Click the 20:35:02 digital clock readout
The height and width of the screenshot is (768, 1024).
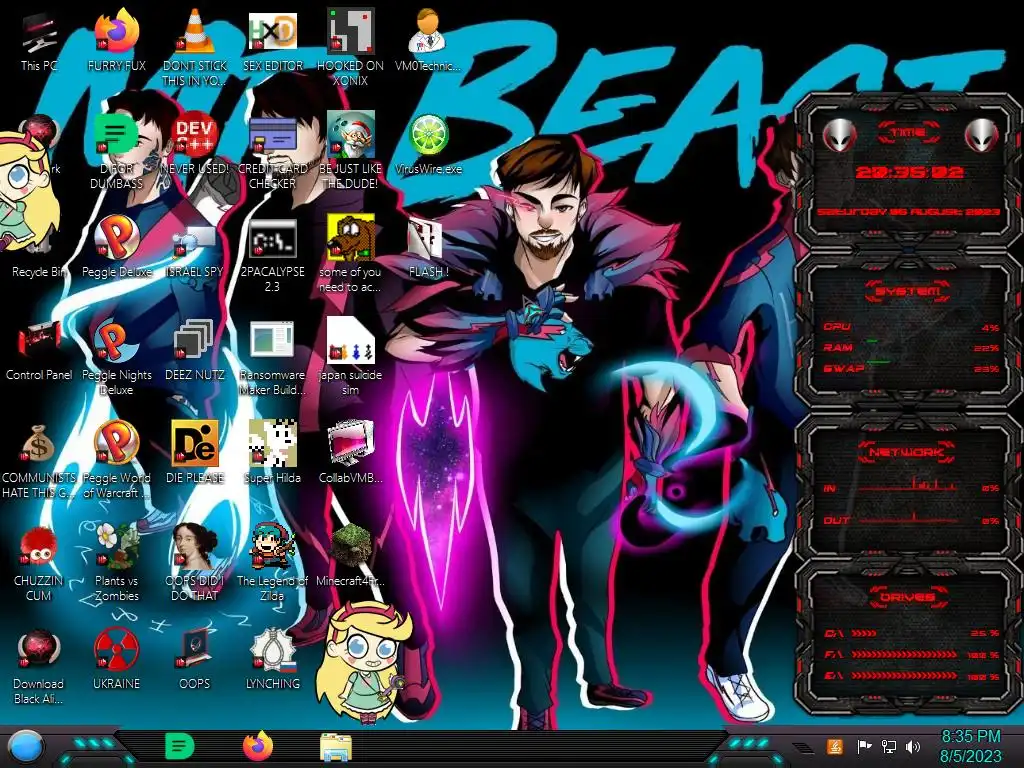[x=909, y=172]
